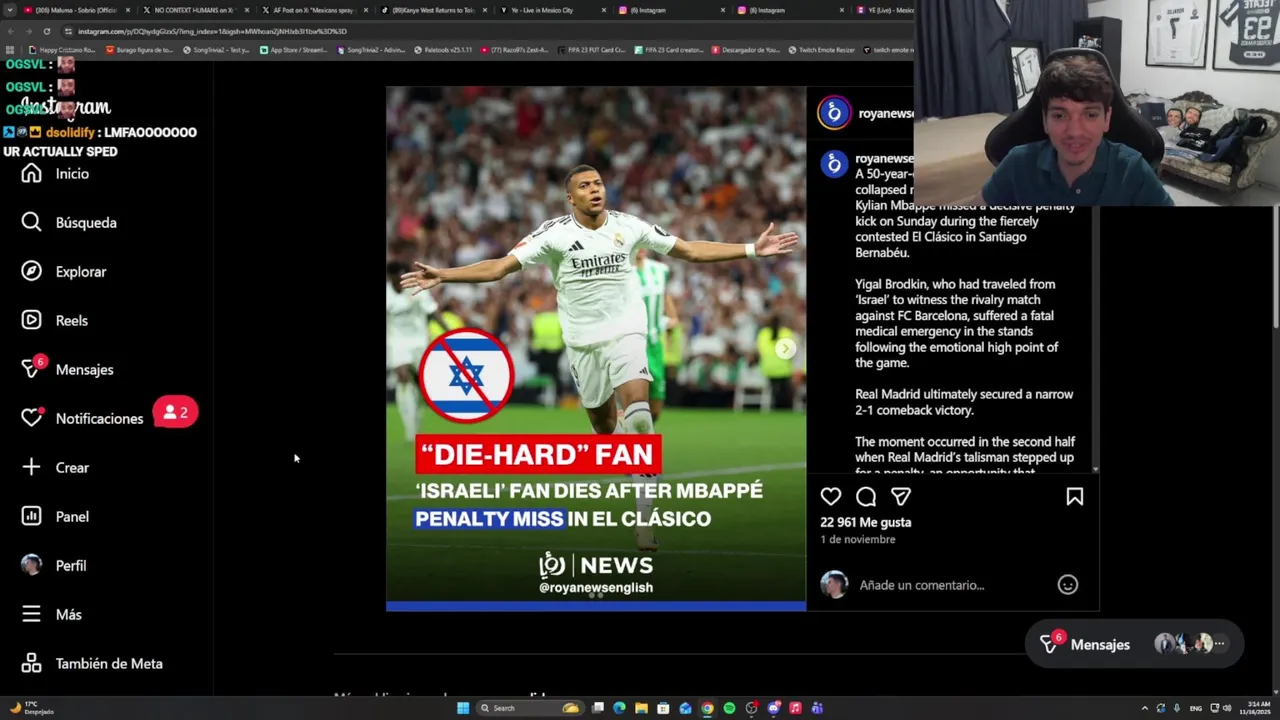Reload the page in browser toolbar
Image resolution: width=1280 pixels, height=720 pixels.
click(x=46, y=31)
